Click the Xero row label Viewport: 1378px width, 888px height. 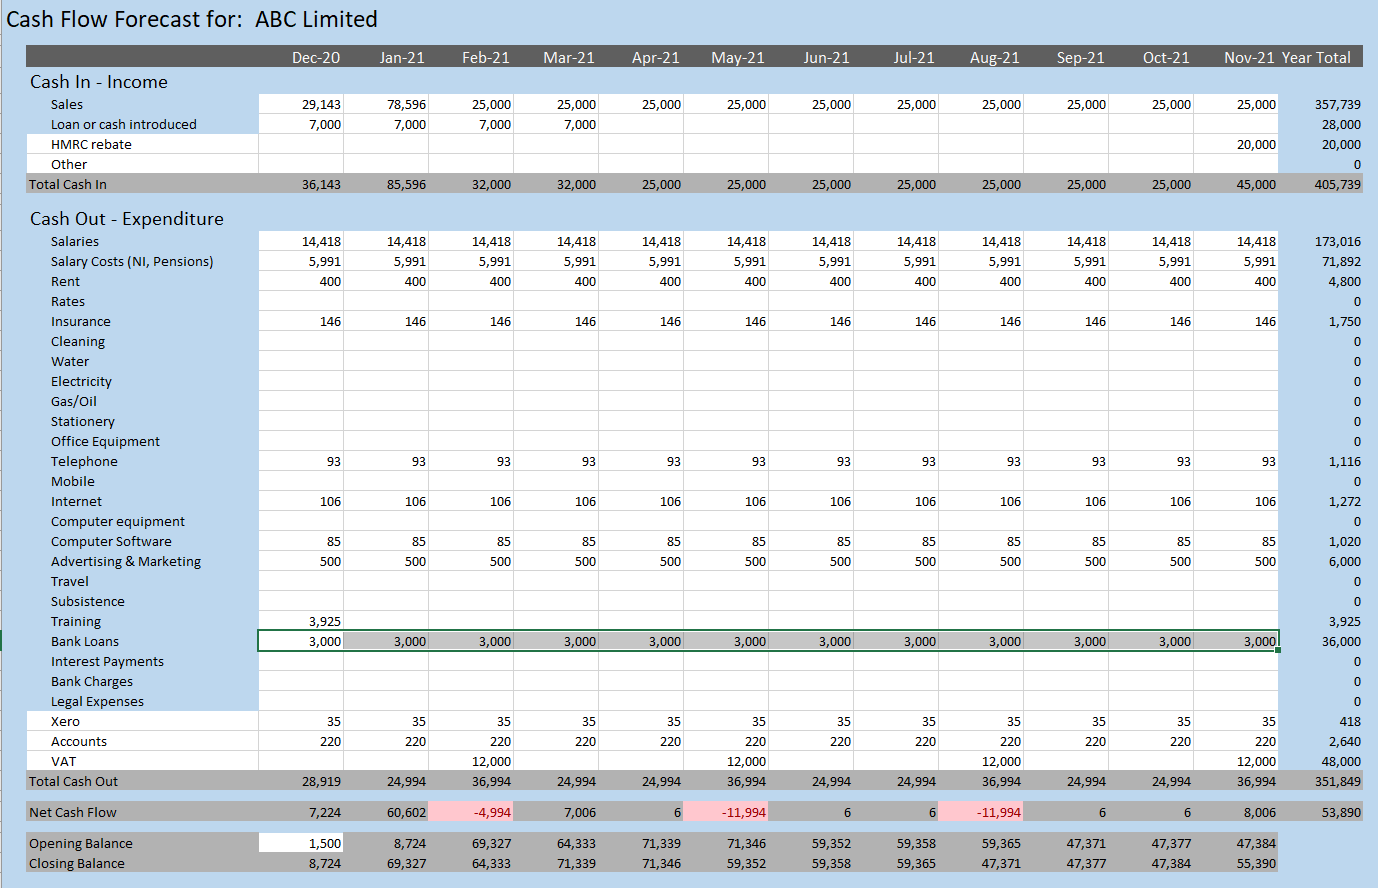(x=66, y=721)
